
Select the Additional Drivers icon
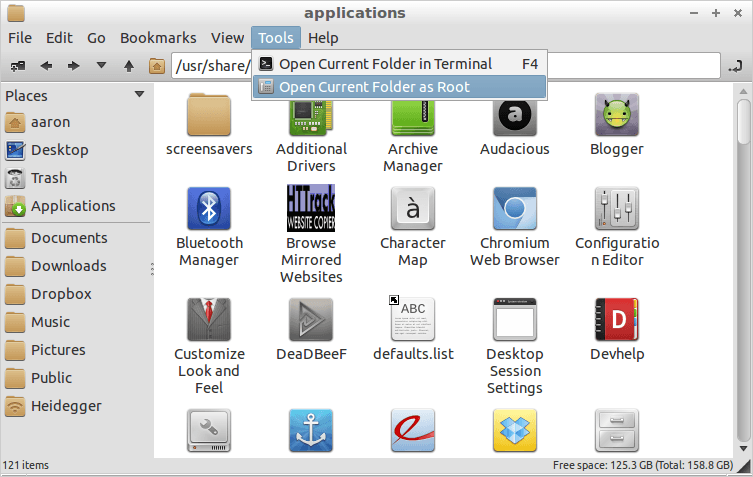pyautogui.click(x=311, y=118)
